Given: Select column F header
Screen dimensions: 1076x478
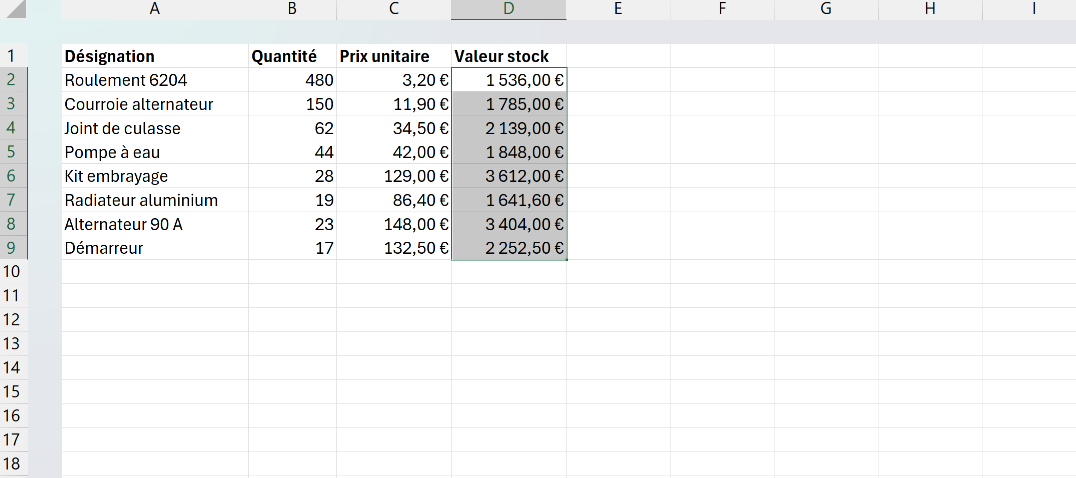Looking at the screenshot, I should (x=722, y=9).
